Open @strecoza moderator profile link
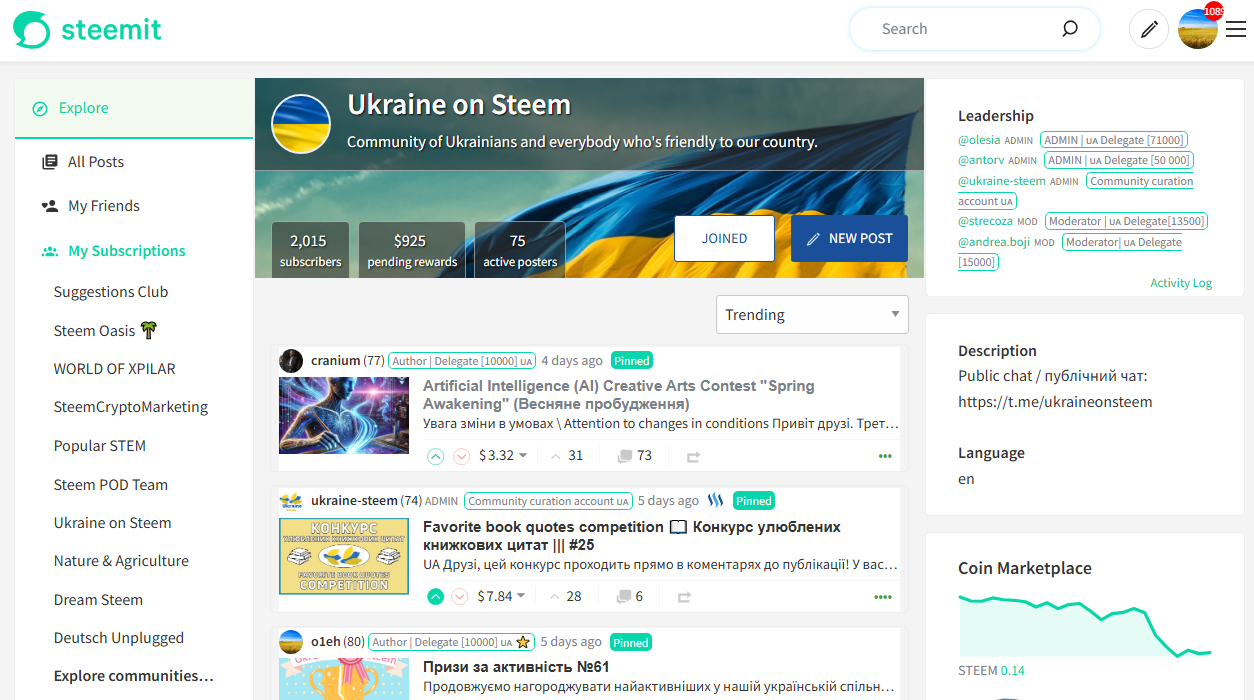The width and height of the screenshot is (1254, 700). tap(985, 221)
